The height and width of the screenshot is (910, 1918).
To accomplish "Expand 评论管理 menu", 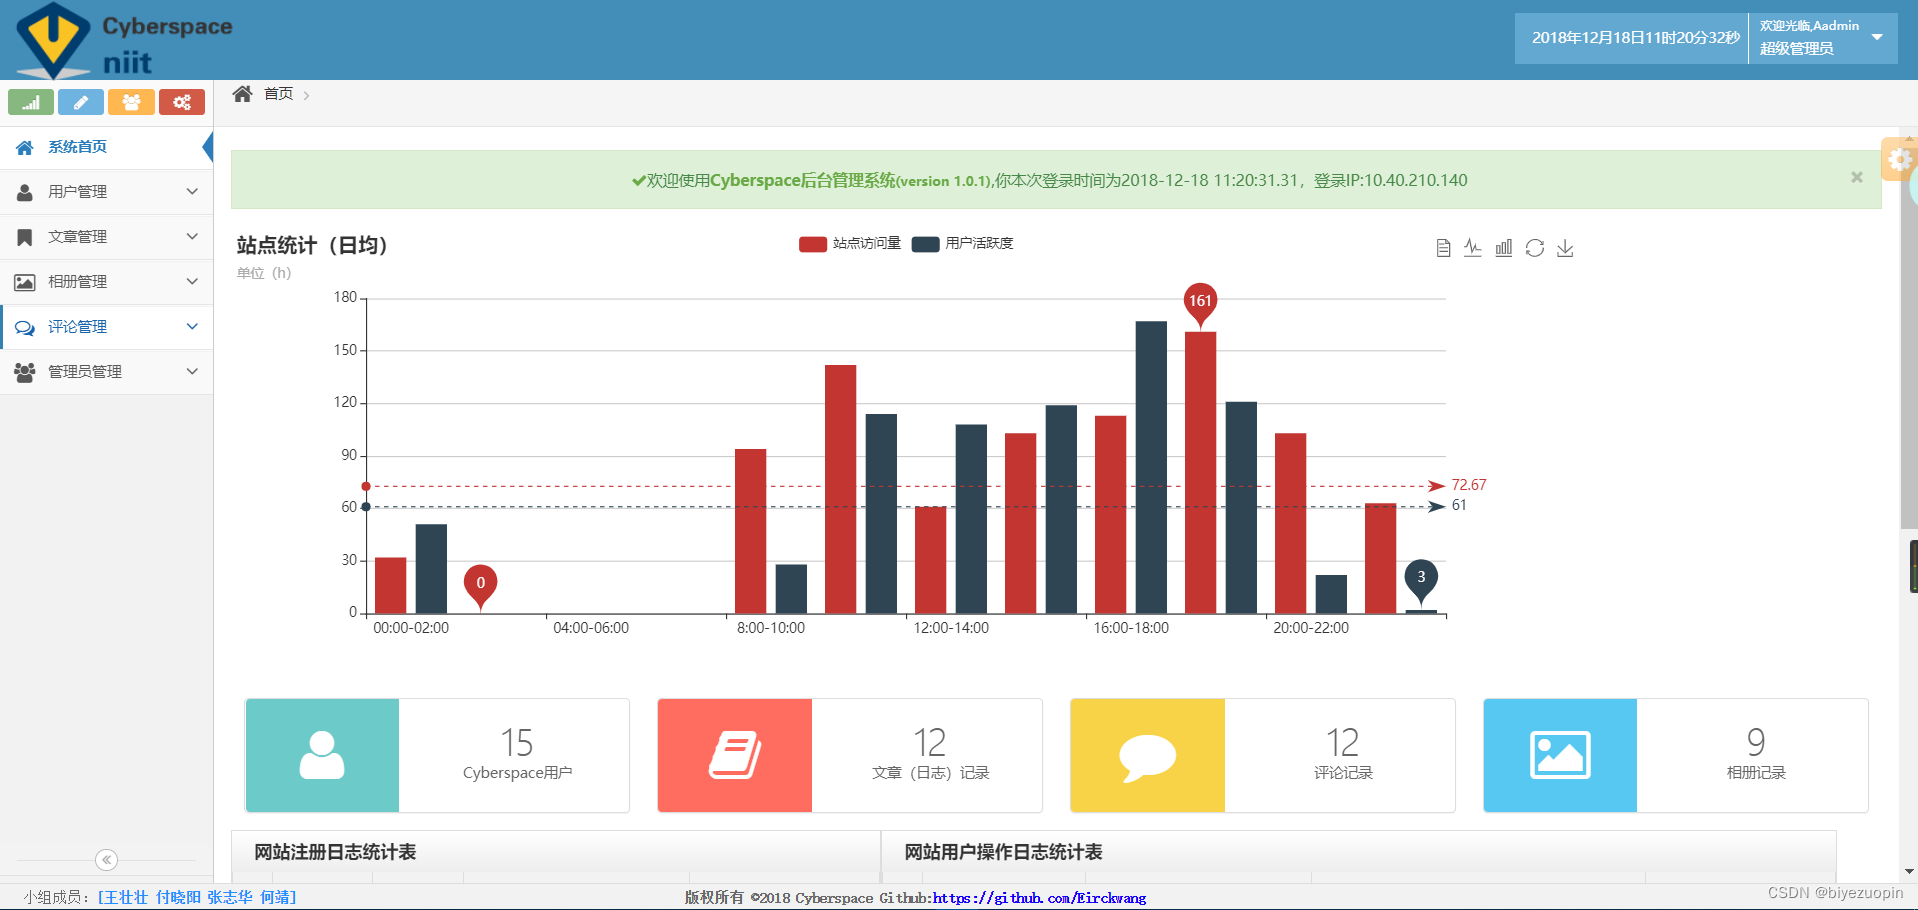I will [x=107, y=327].
